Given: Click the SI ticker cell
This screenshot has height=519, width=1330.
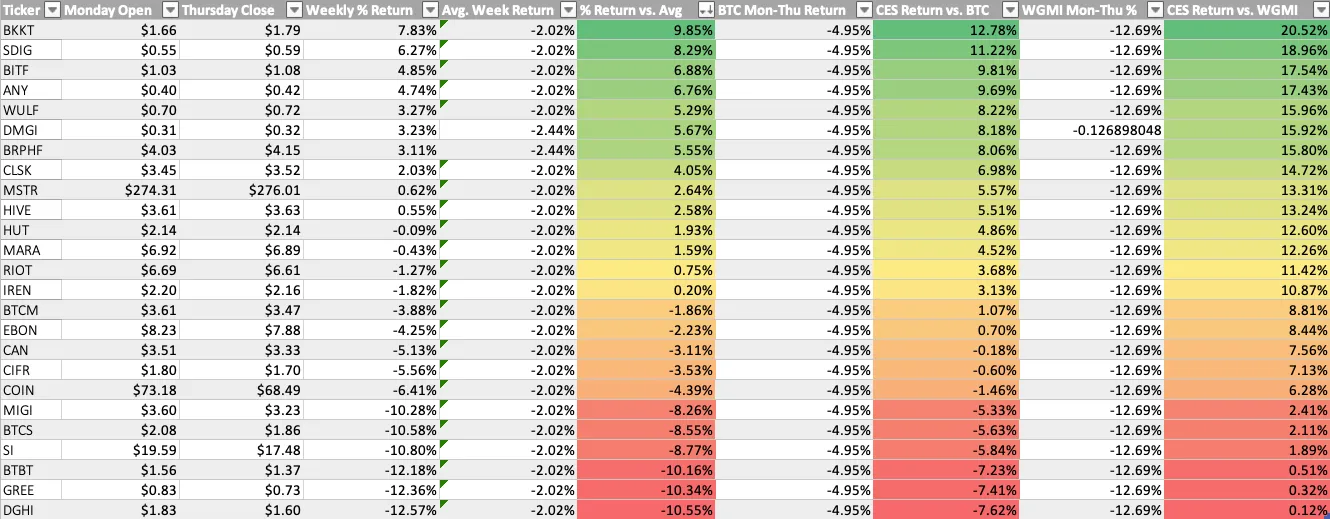Looking at the screenshot, I should 30,450.
